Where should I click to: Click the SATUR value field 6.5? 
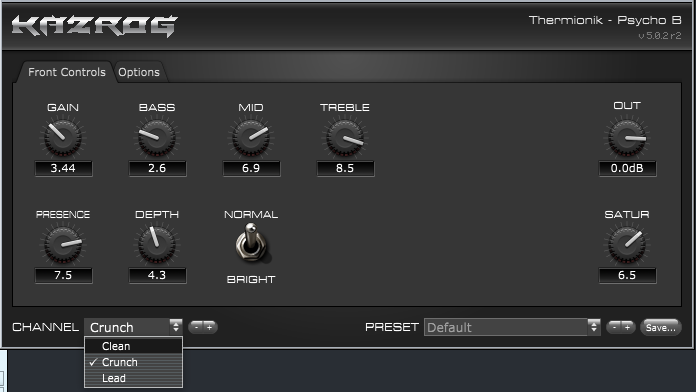(627, 275)
